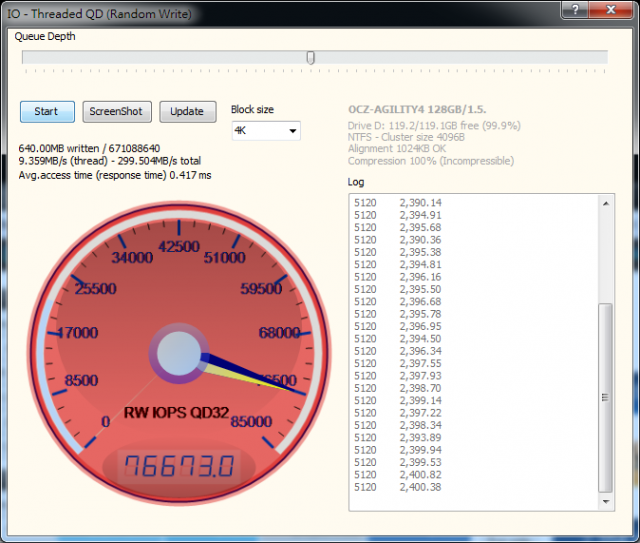Click the log entry 2,395.68
Screen dimensions: 640x543
click(420, 227)
